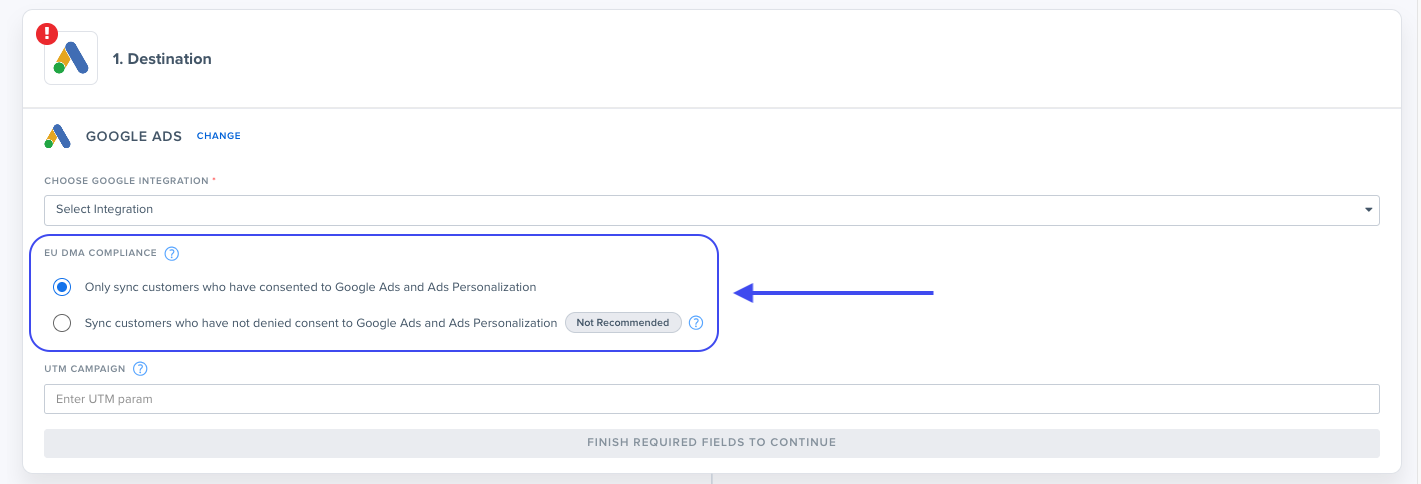Click the Not Recommended badge
The height and width of the screenshot is (484, 1421).
pyautogui.click(x=623, y=323)
